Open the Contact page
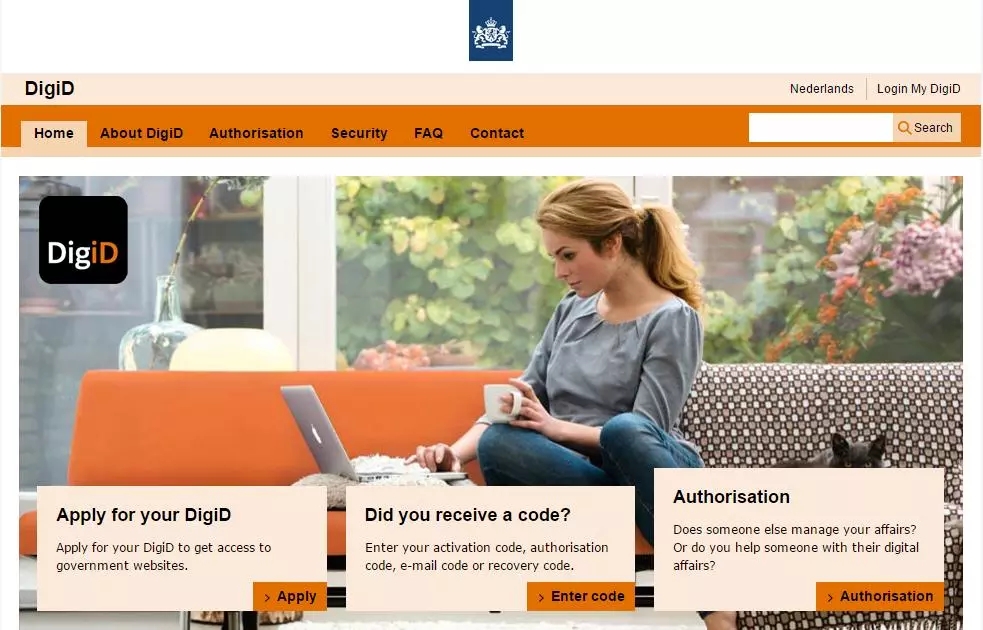Viewport: 983px width, 630px height. pyautogui.click(x=497, y=134)
